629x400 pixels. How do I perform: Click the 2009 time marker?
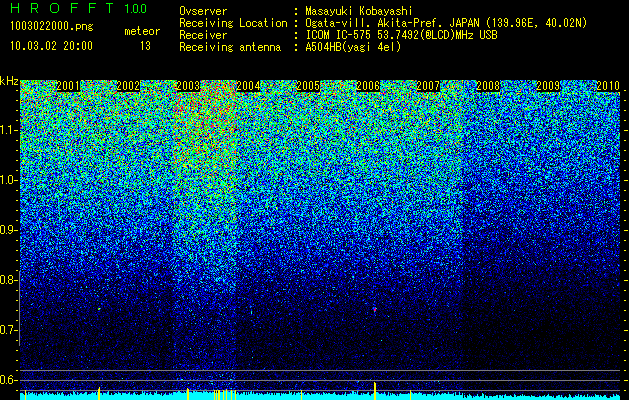coord(548,86)
